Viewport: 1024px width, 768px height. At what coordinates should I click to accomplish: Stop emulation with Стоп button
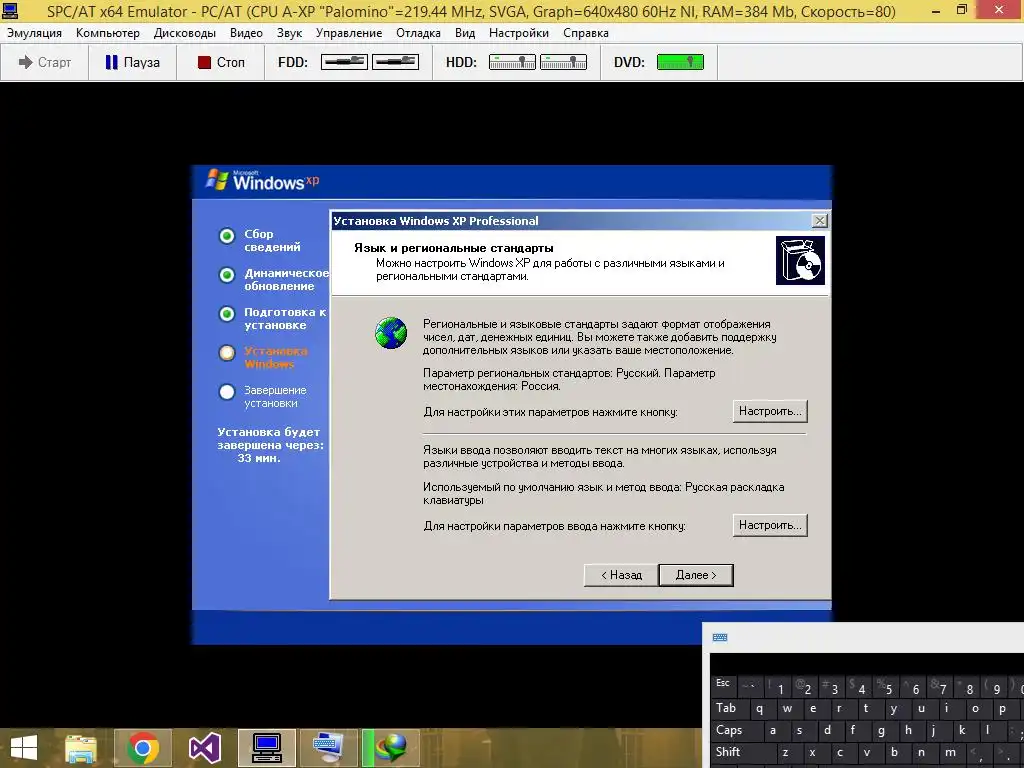[221, 62]
